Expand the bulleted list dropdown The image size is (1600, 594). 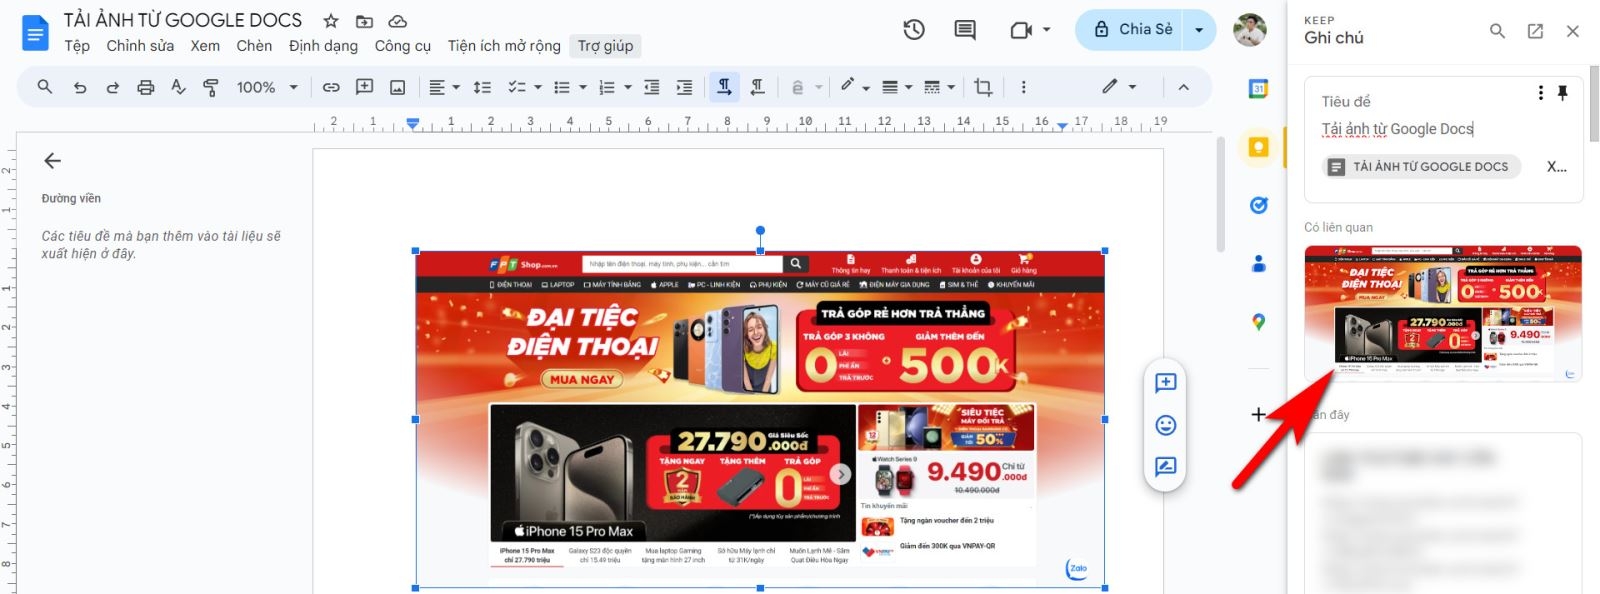click(583, 88)
